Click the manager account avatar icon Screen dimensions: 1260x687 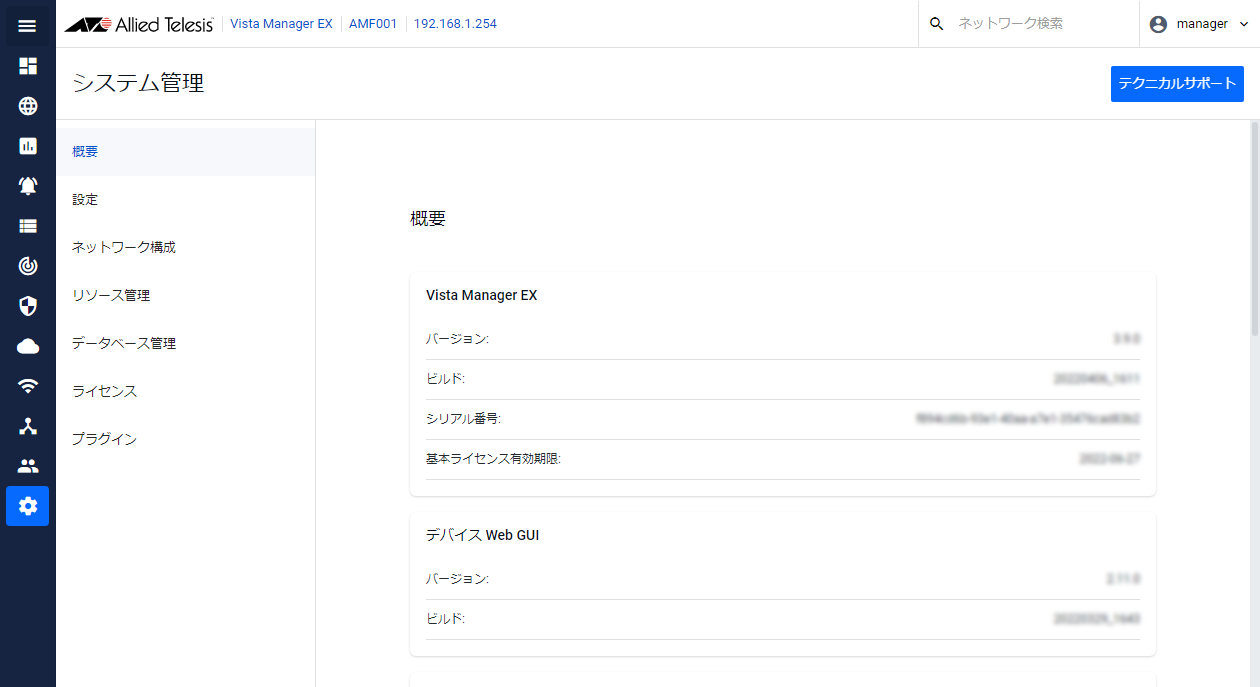pyautogui.click(x=1158, y=24)
